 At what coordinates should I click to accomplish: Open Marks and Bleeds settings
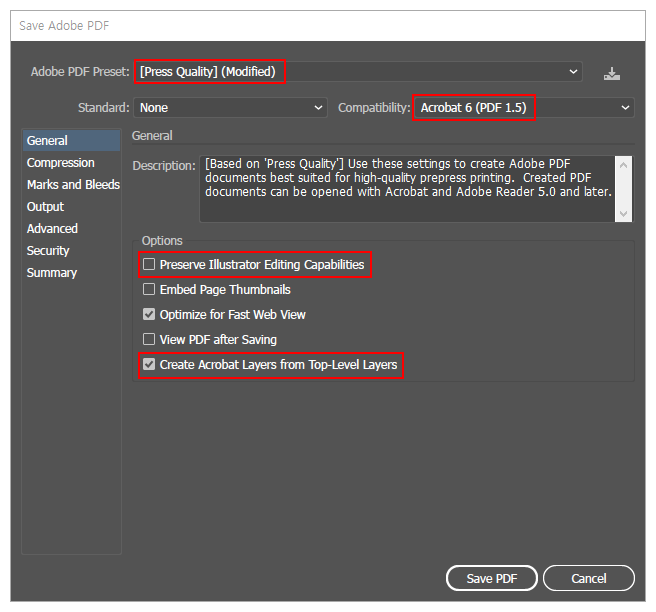click(x=72, y=184)
